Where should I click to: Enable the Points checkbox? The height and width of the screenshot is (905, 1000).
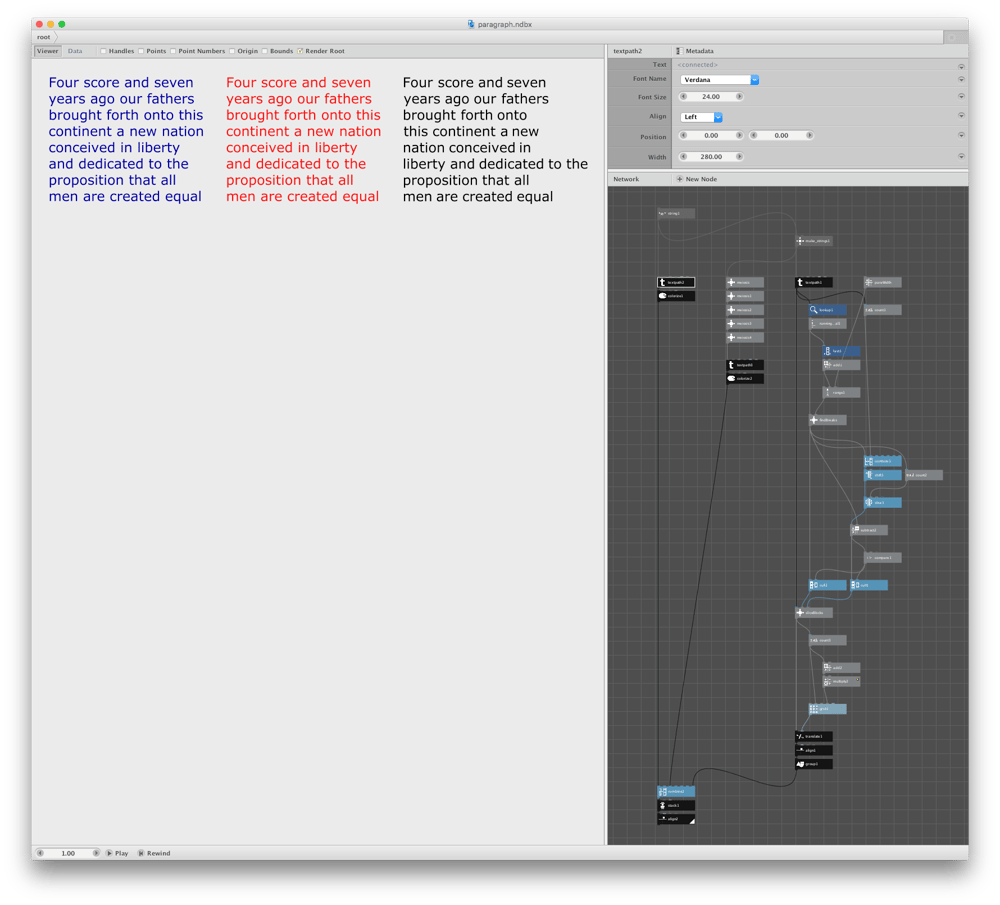click(x=141, y=51)
